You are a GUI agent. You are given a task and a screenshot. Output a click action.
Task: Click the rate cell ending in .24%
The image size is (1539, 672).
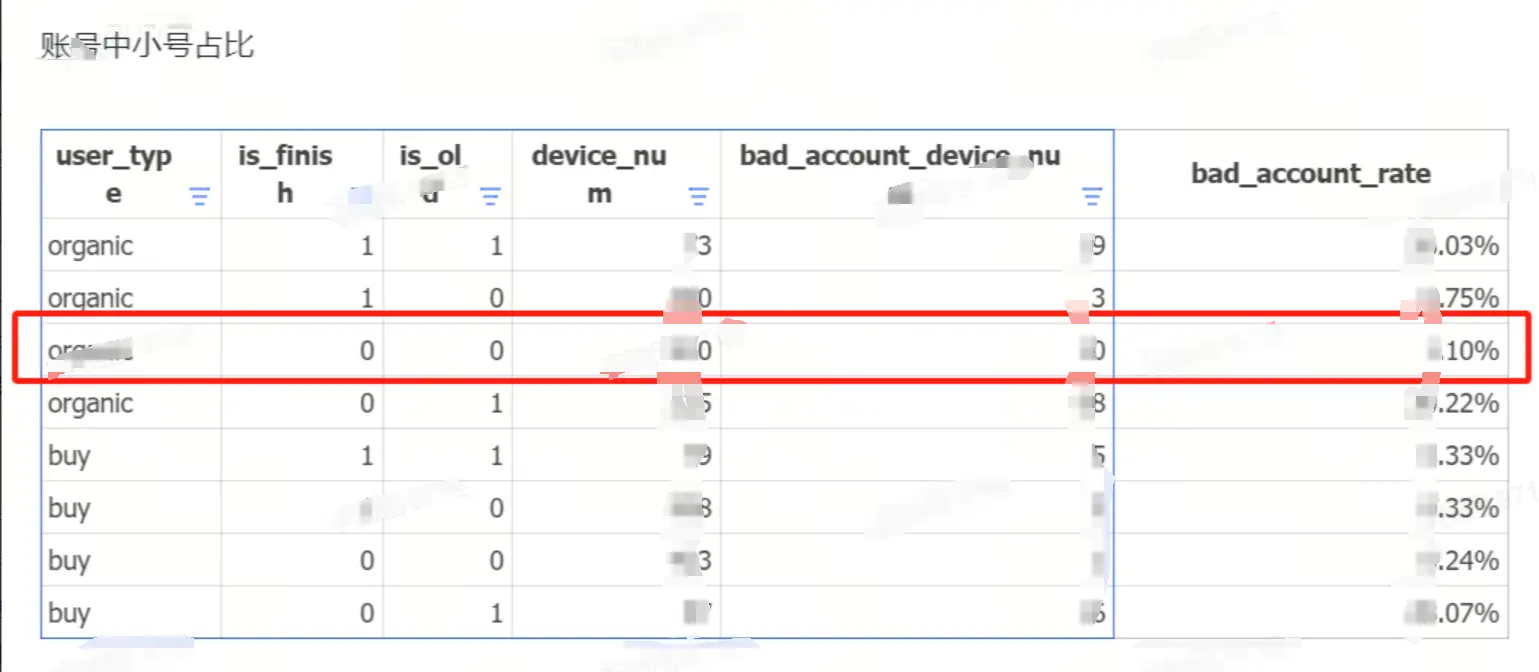1460,561
